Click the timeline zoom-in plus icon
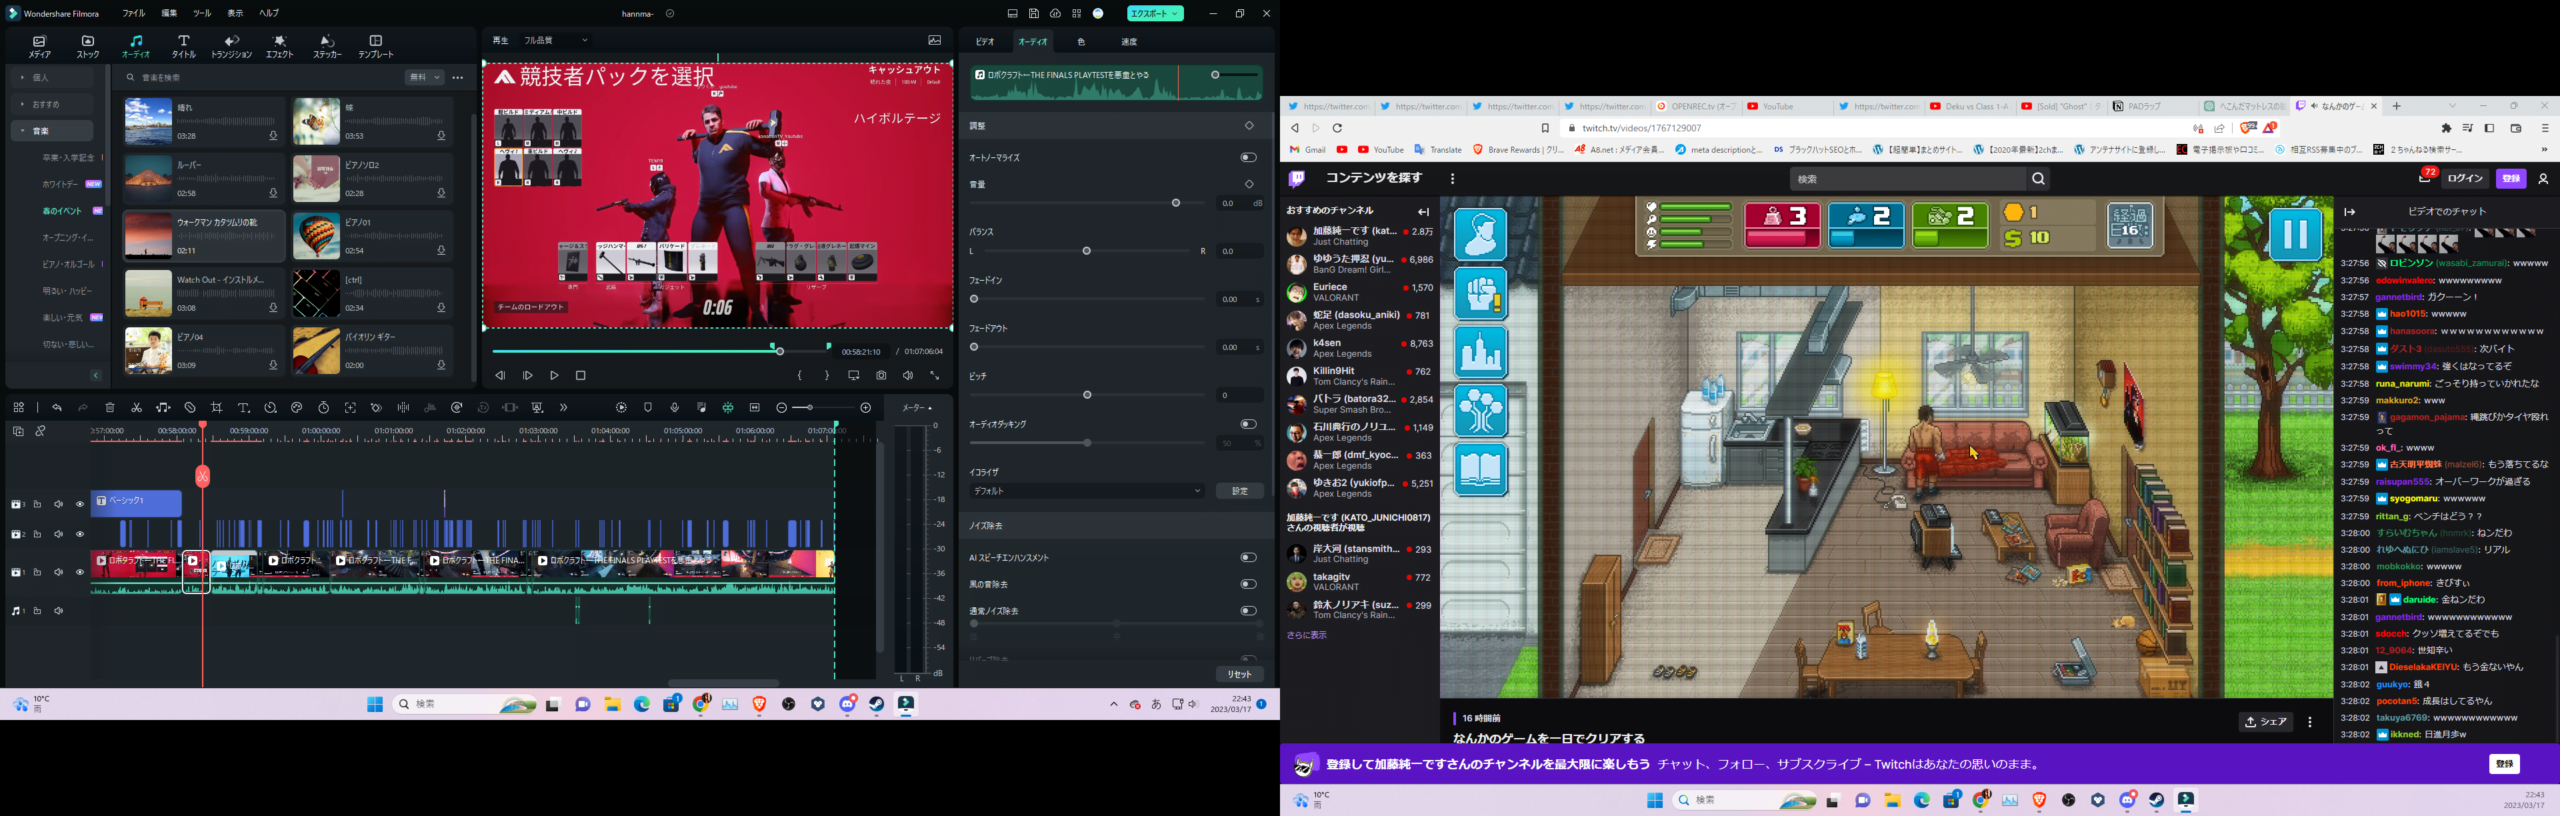2560x816 pixels. (x=866, y=408)
